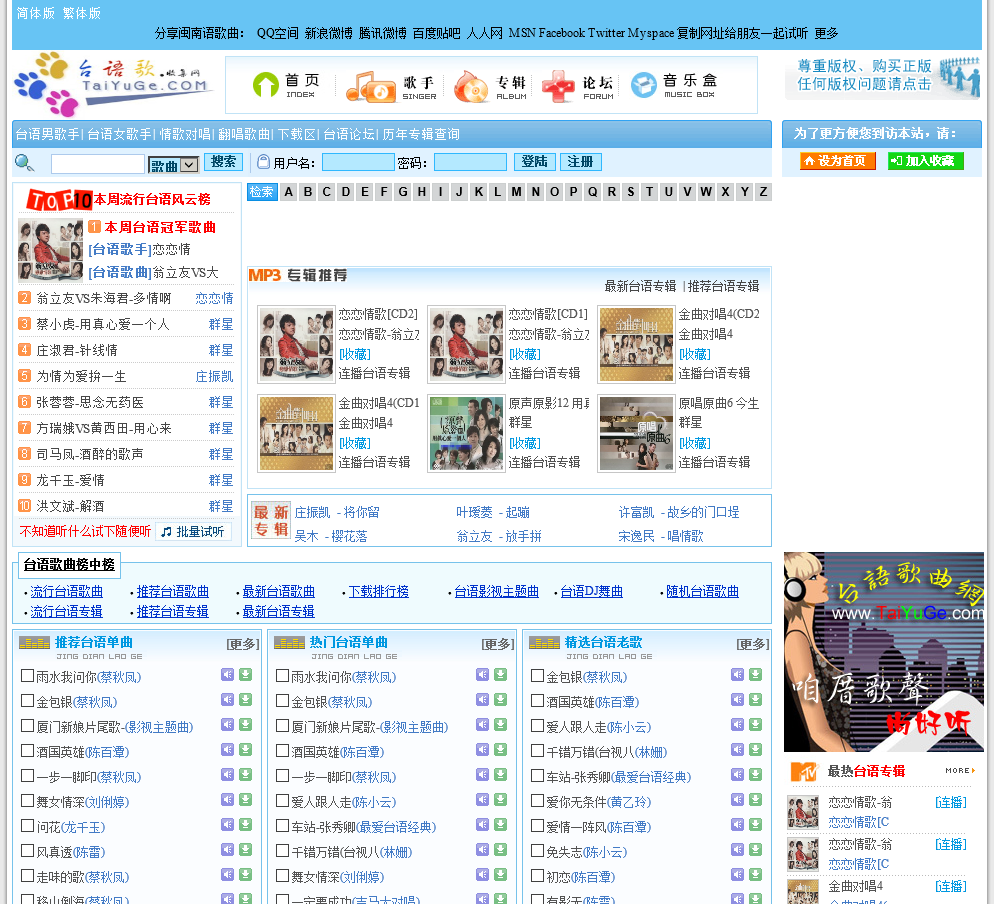
Task: Open 恋恋情歌[CD2] album thumbnail
Action: (295, 345)
